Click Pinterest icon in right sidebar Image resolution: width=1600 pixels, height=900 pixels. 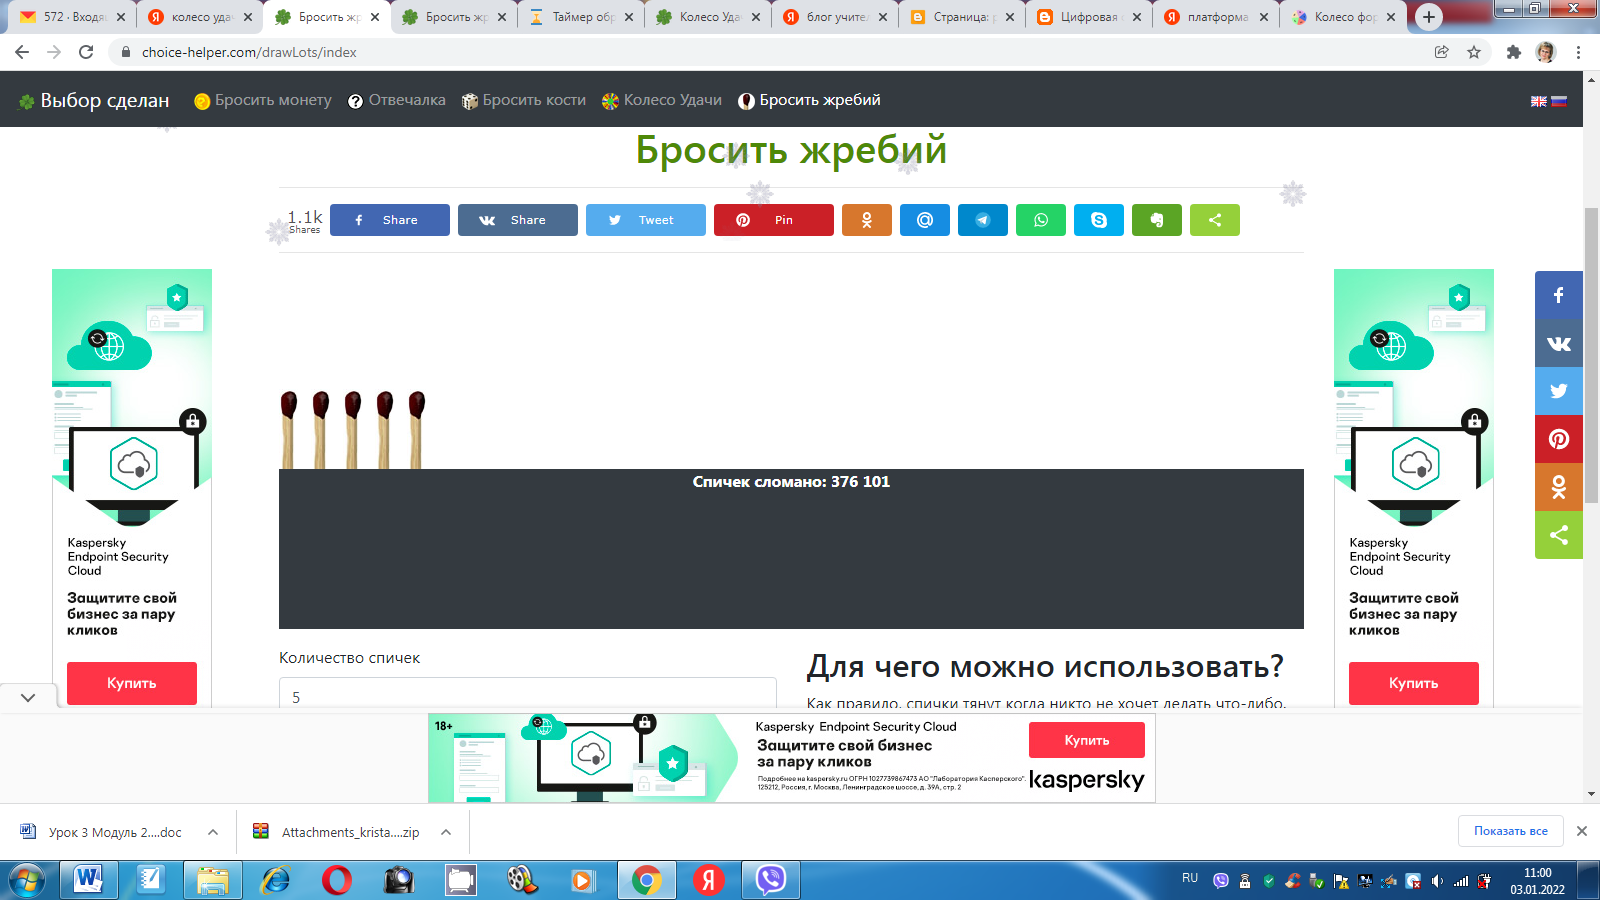click(x=1559, y=439)
